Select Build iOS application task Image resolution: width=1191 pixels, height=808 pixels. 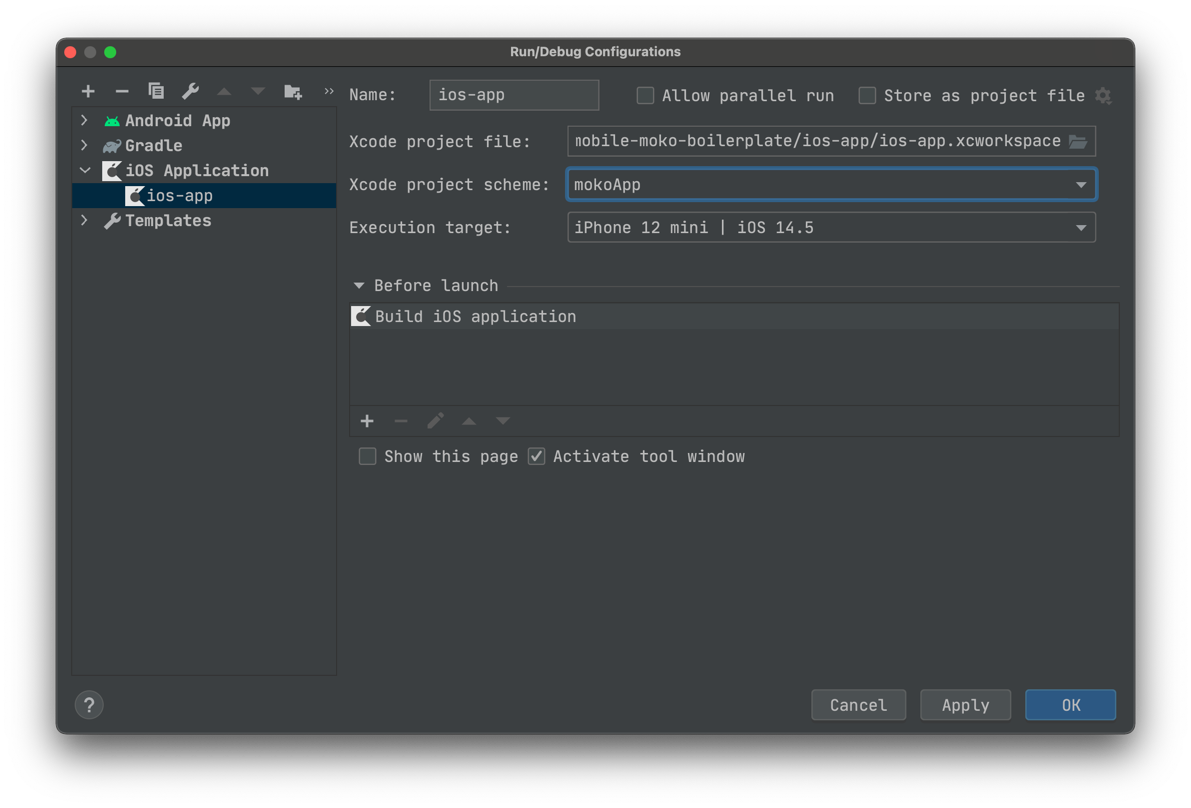(x=734, y=317)
